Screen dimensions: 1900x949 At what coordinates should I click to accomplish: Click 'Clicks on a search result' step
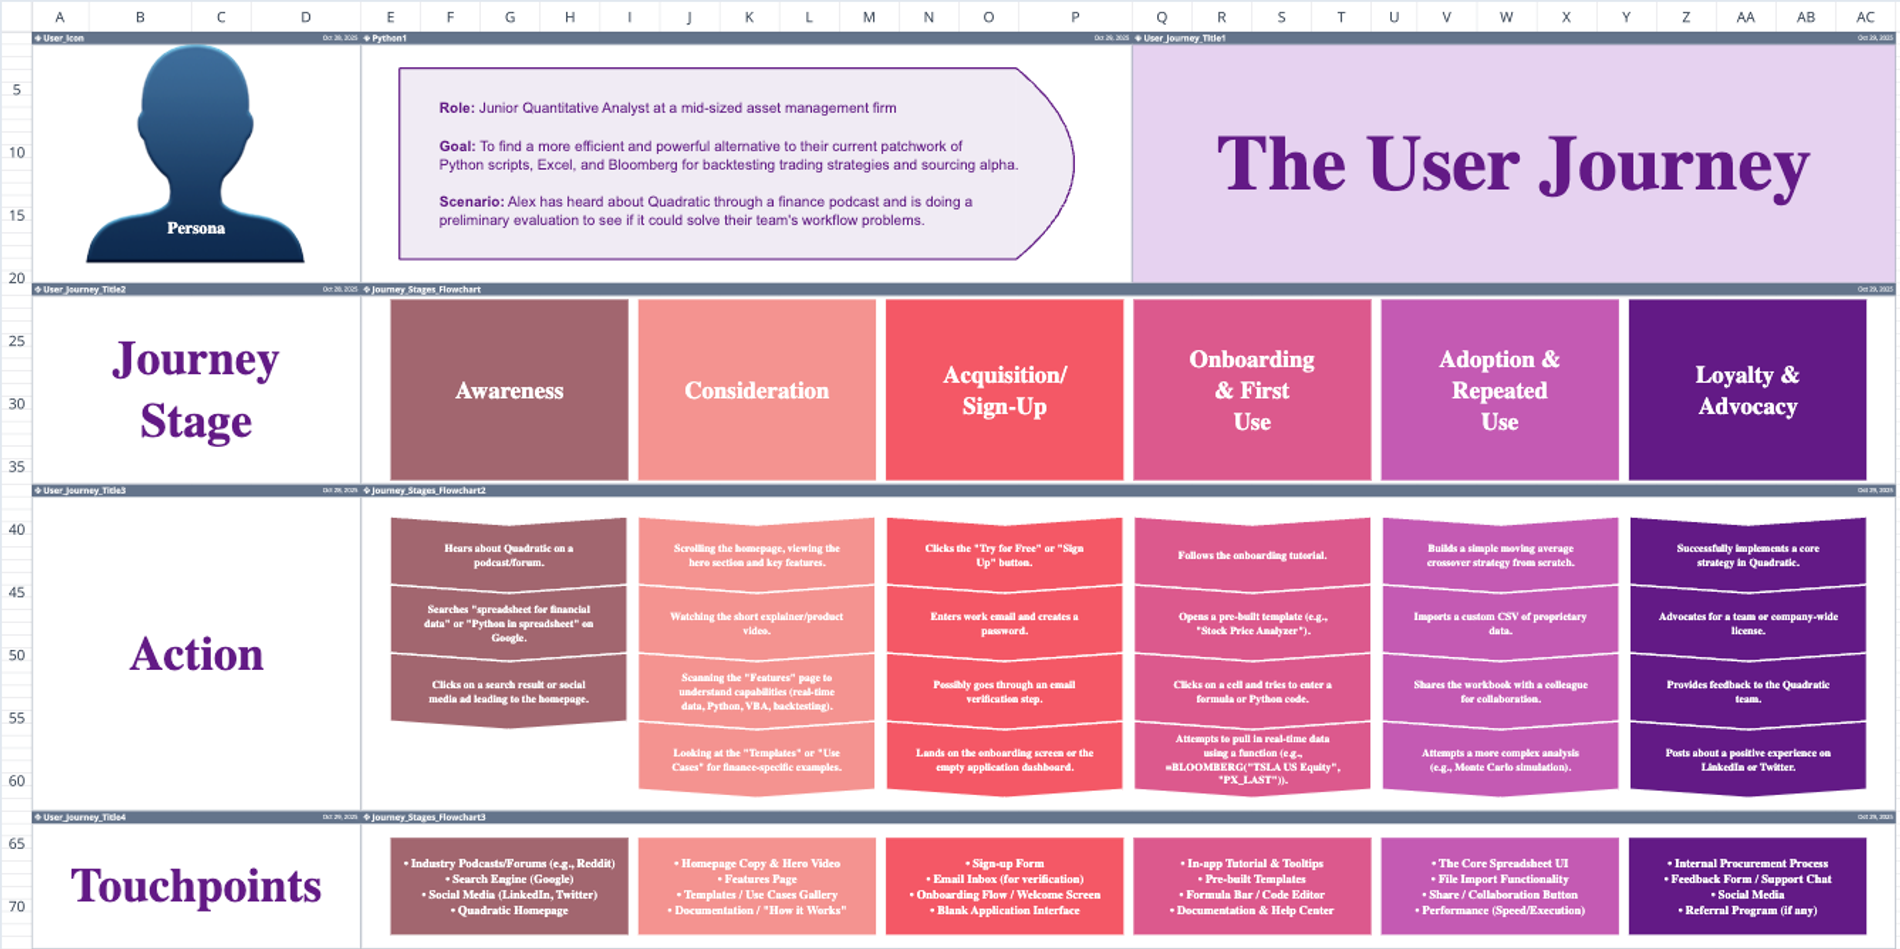click(x=509, y=692)
